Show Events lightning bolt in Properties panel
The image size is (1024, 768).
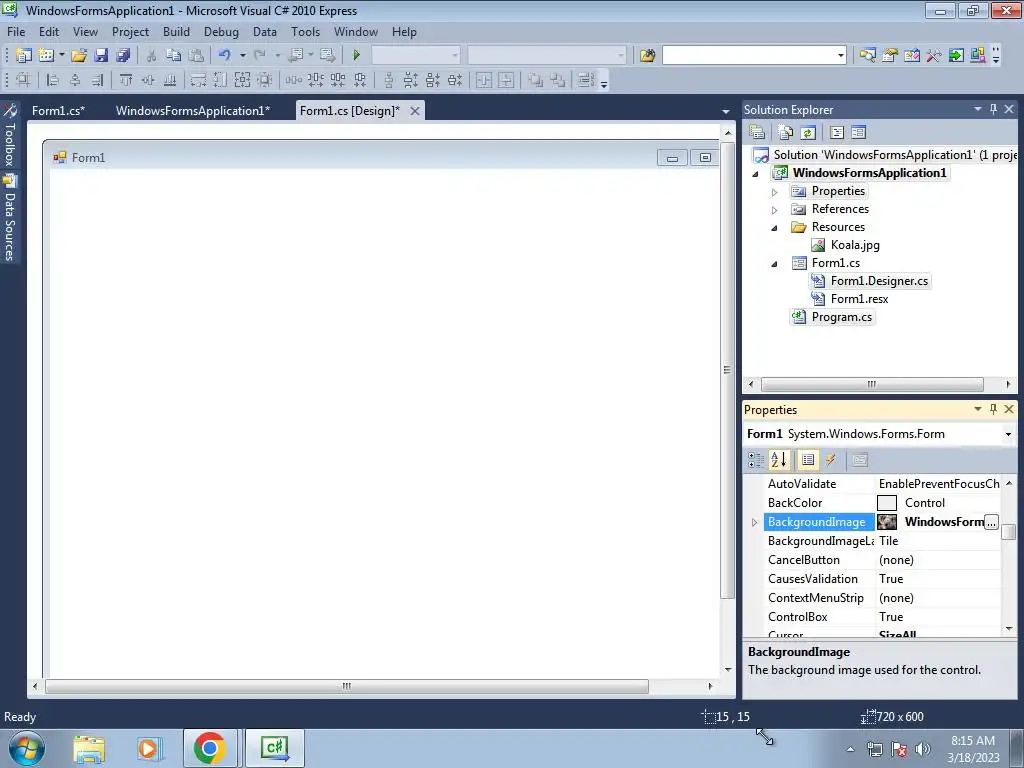[x=831, y=460]
